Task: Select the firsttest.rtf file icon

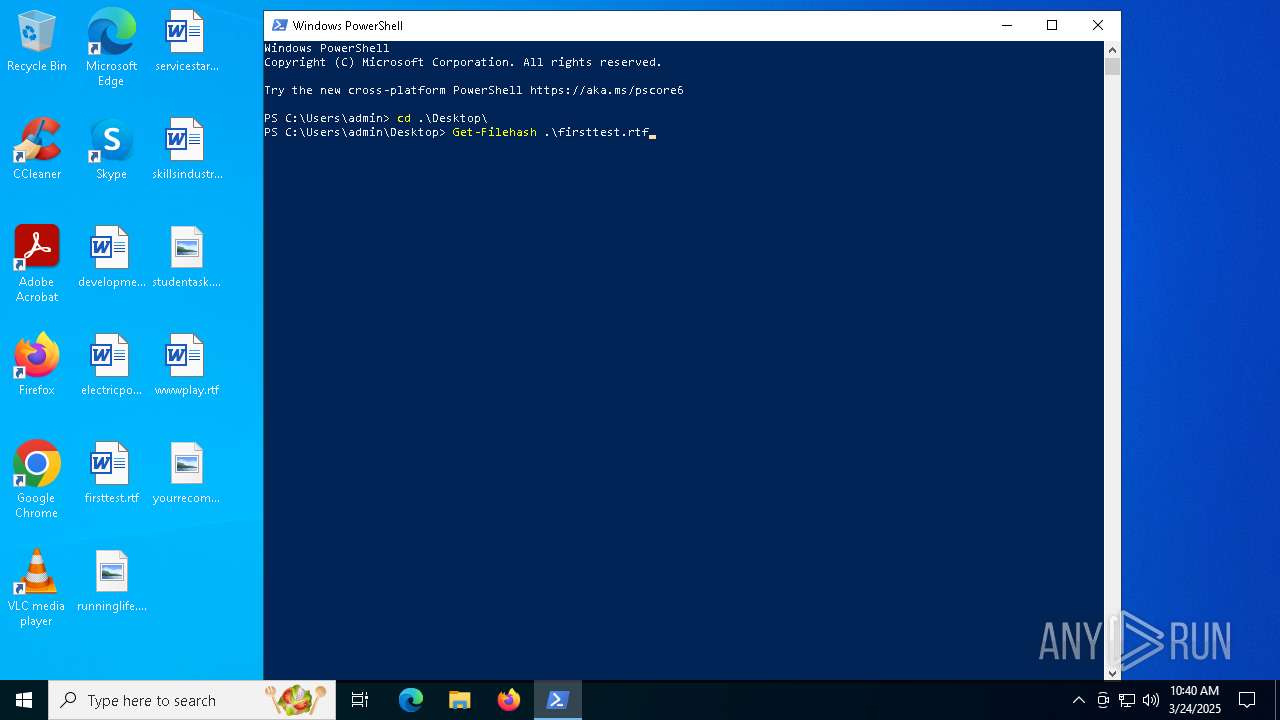Action: pos(111,473)
